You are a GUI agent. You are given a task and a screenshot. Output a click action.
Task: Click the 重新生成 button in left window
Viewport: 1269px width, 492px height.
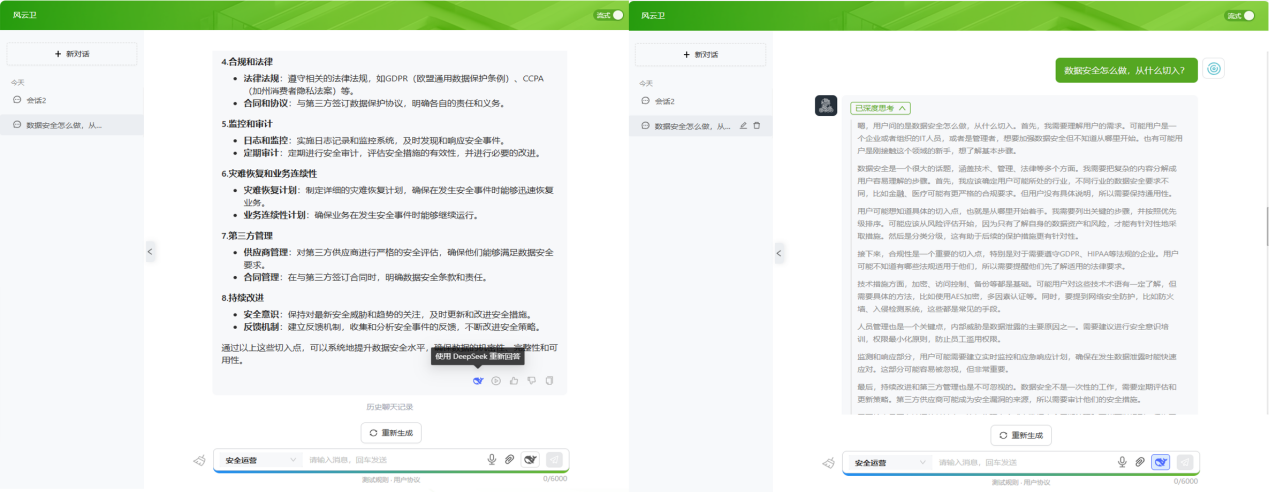point(391,433)
